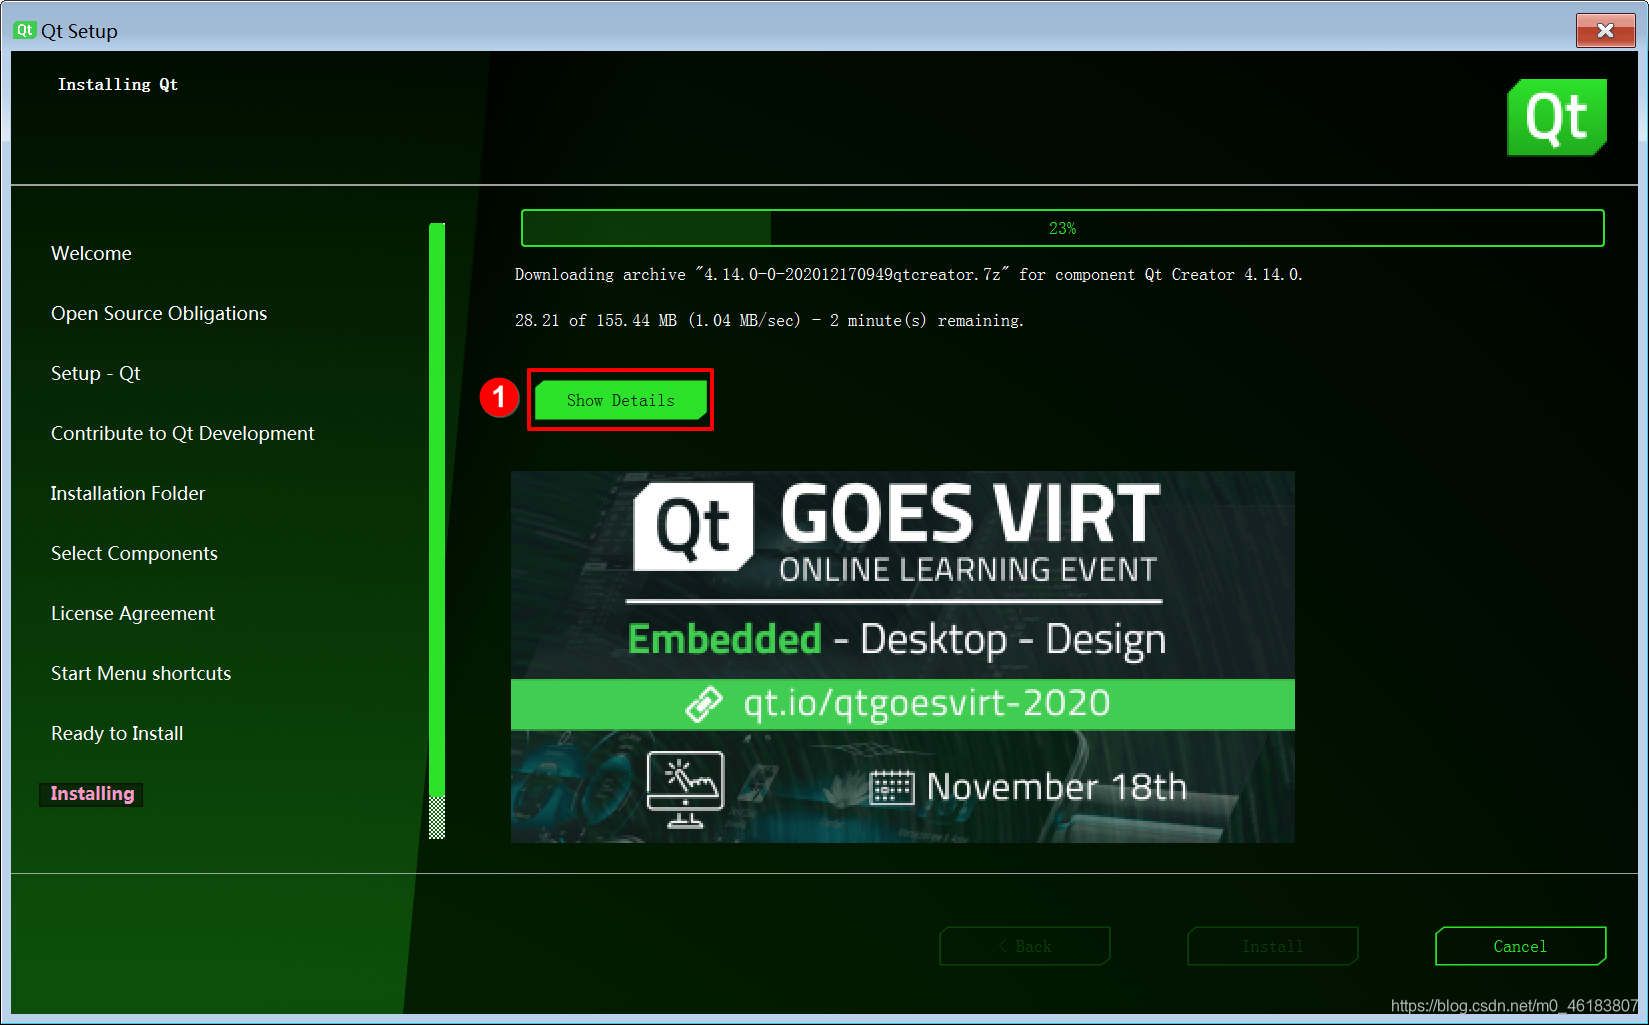Click the Downloading archive status text
The image size is (1649, 1025).
coord(908,274)
